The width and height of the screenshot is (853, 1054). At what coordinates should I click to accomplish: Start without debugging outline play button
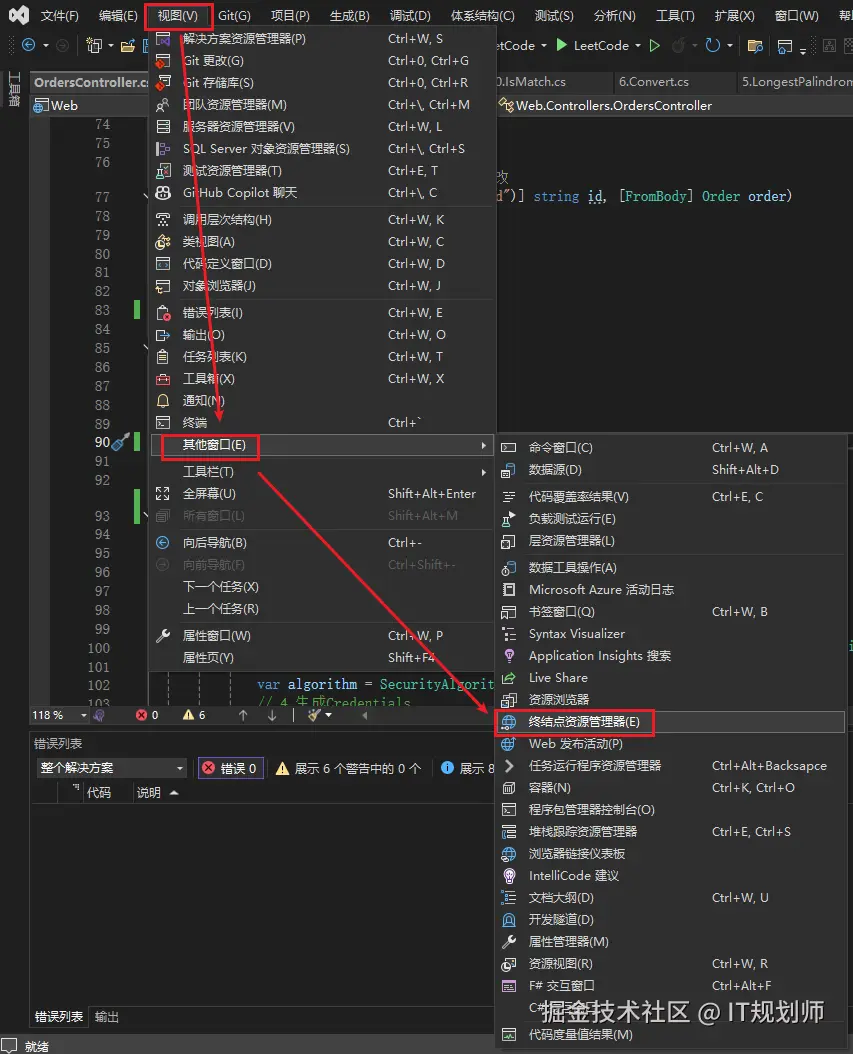tap(655, 46)
